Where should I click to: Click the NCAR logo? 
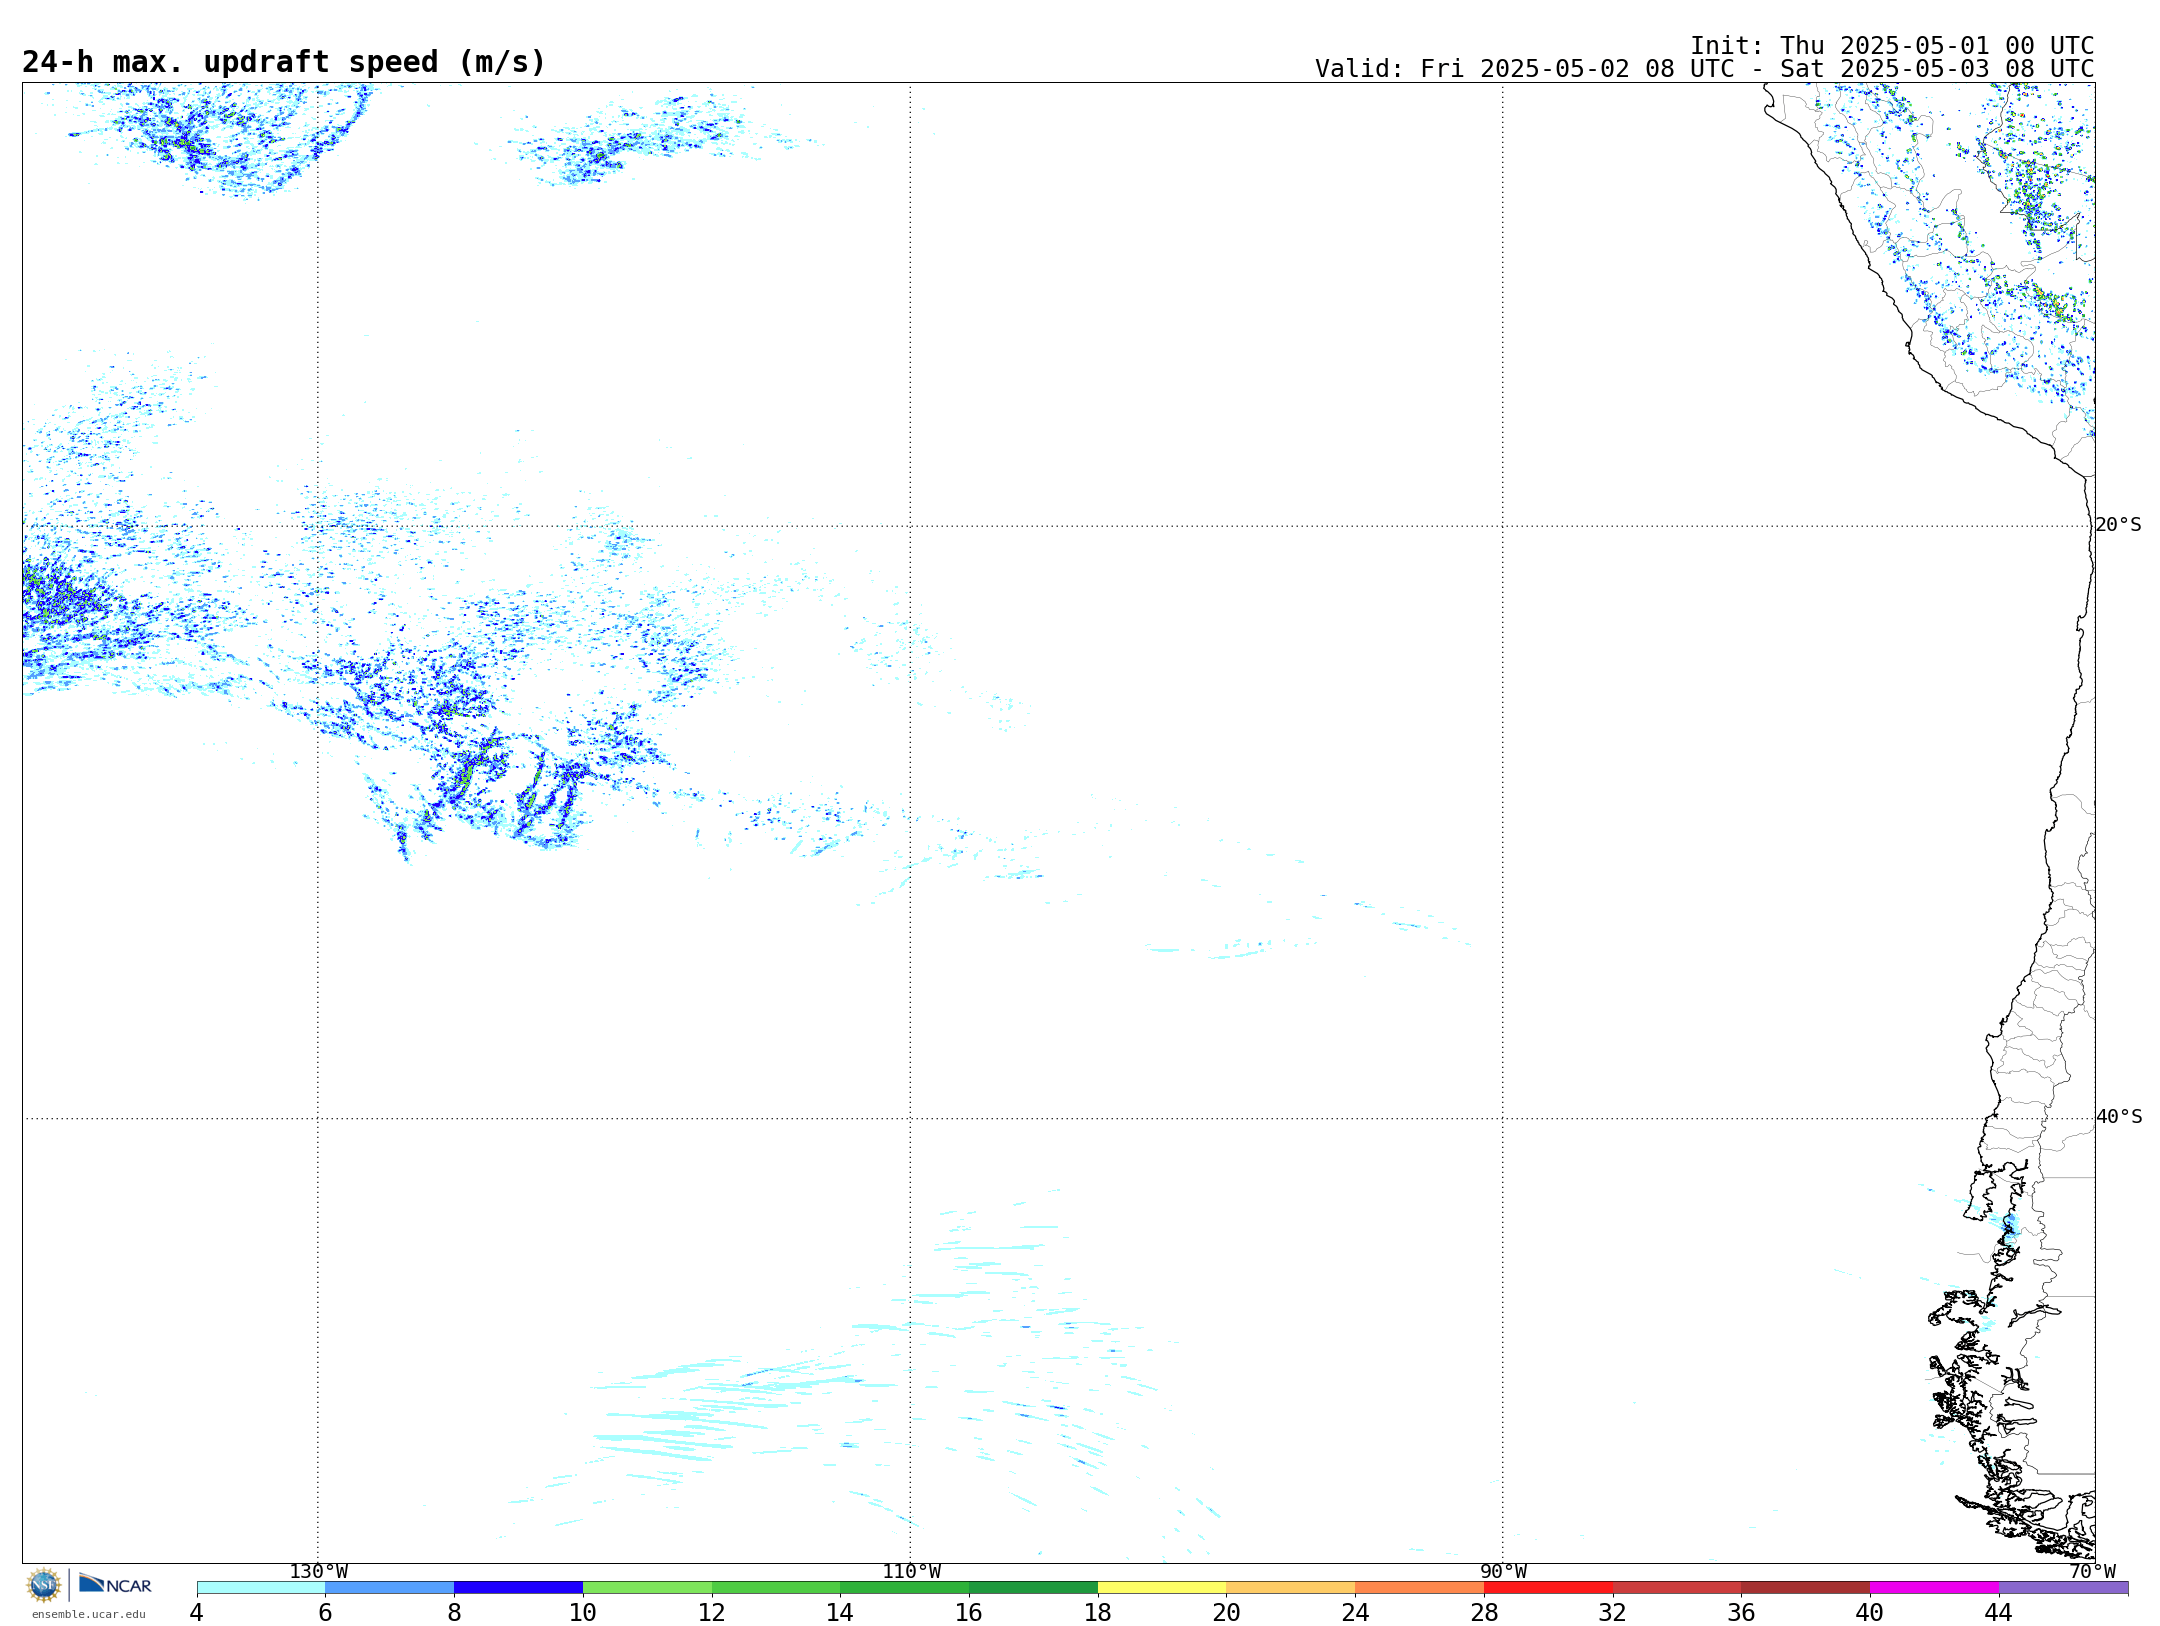point(115,1585)
